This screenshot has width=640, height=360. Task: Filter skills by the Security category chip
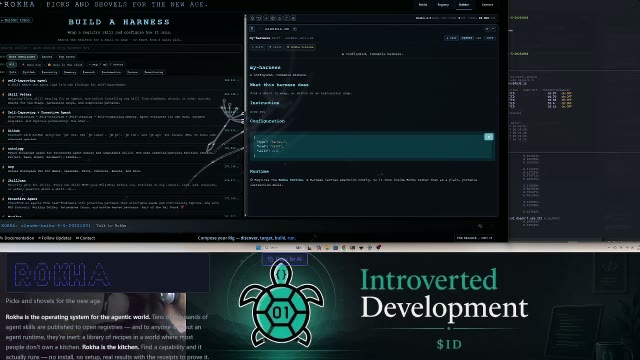tap(49, 72)
